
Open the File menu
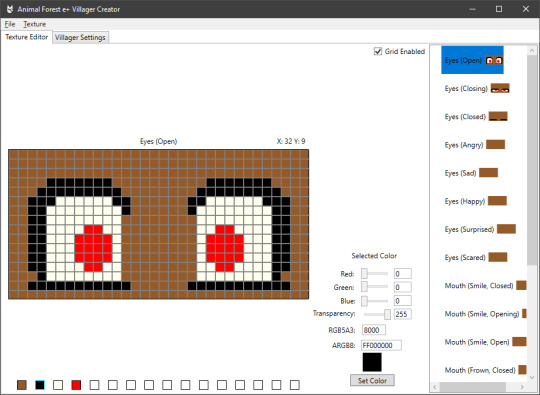[x=10, y=24]
